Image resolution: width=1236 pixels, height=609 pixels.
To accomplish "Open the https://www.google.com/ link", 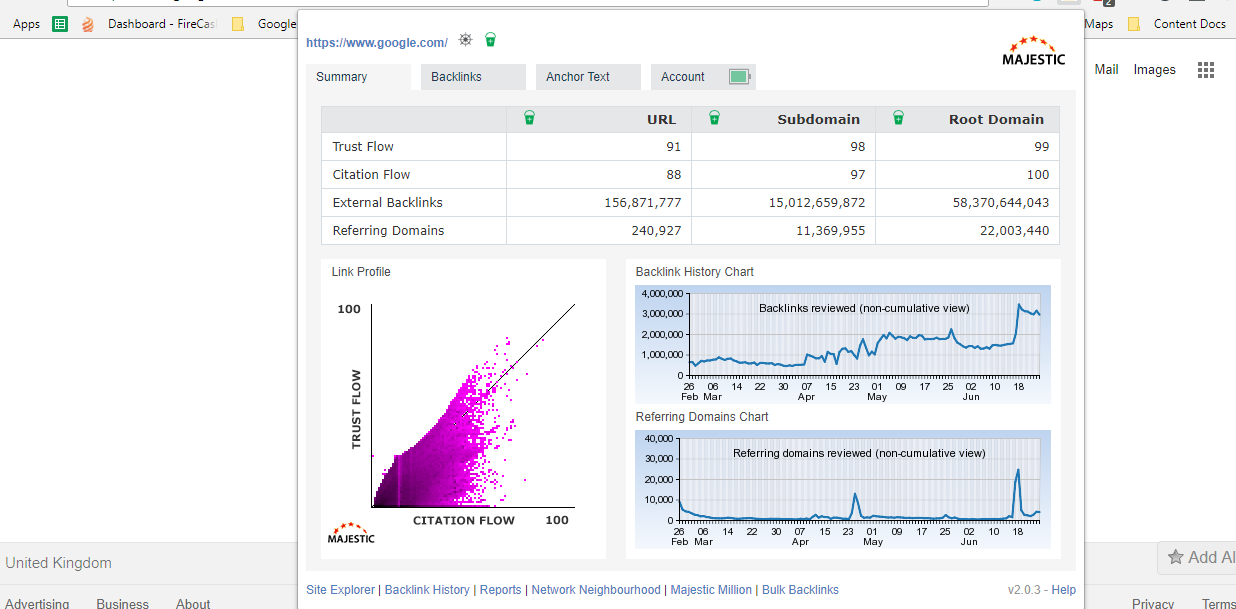I will point(377,43).
